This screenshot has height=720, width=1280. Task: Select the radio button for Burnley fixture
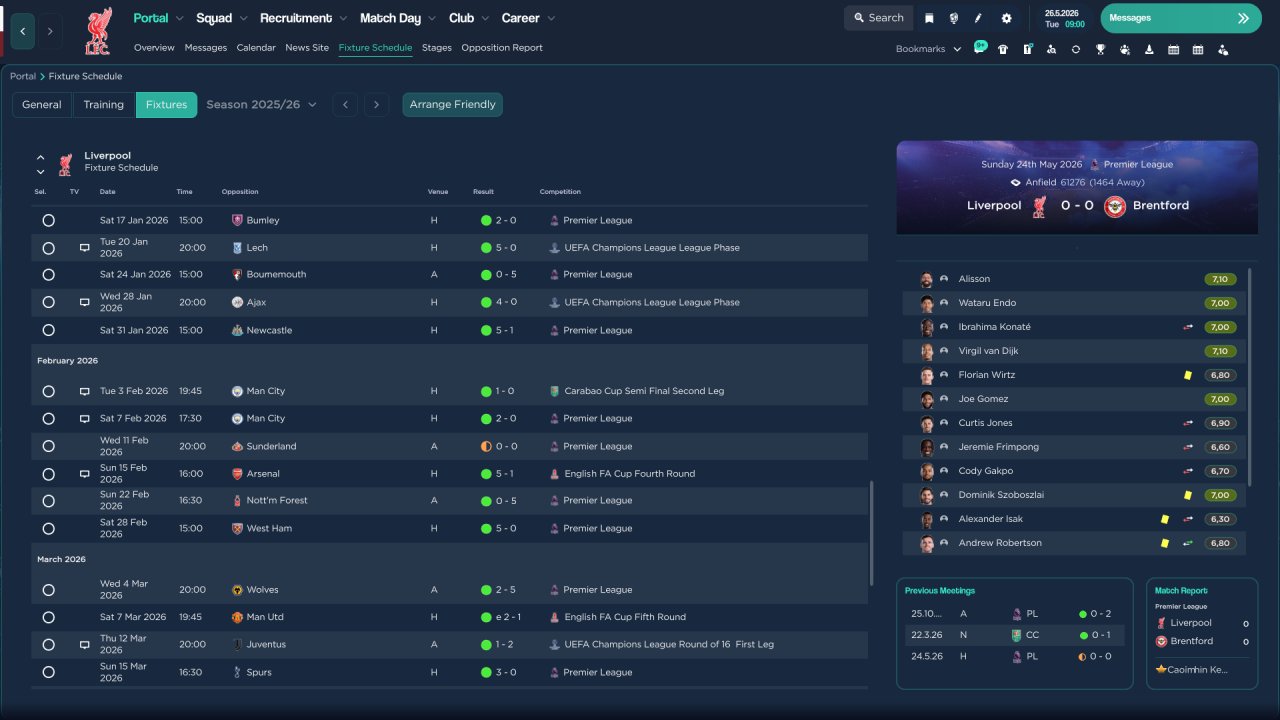(48, 220)
